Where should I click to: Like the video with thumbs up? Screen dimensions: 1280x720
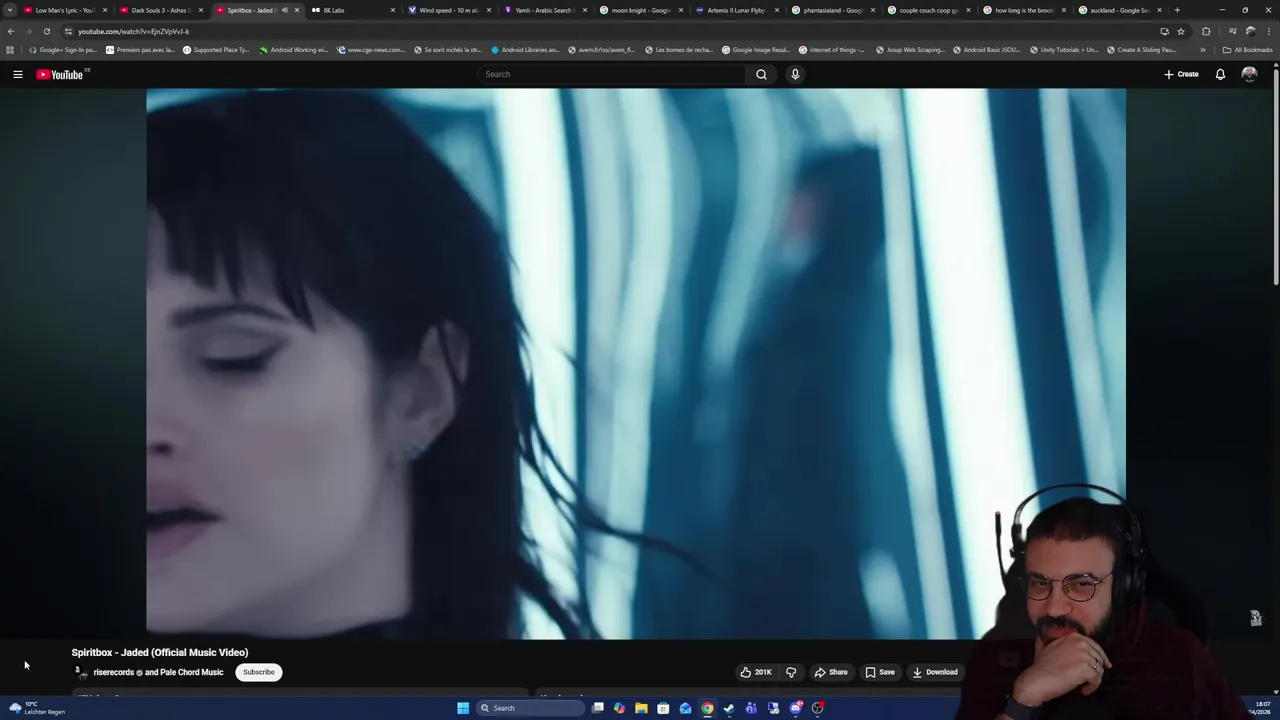(x=756, y=672)
